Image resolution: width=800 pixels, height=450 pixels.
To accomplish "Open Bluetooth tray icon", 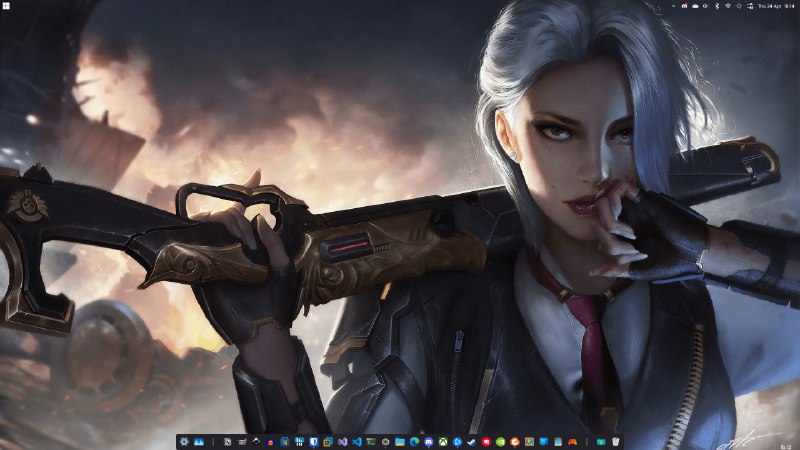I will click(717, 6).
